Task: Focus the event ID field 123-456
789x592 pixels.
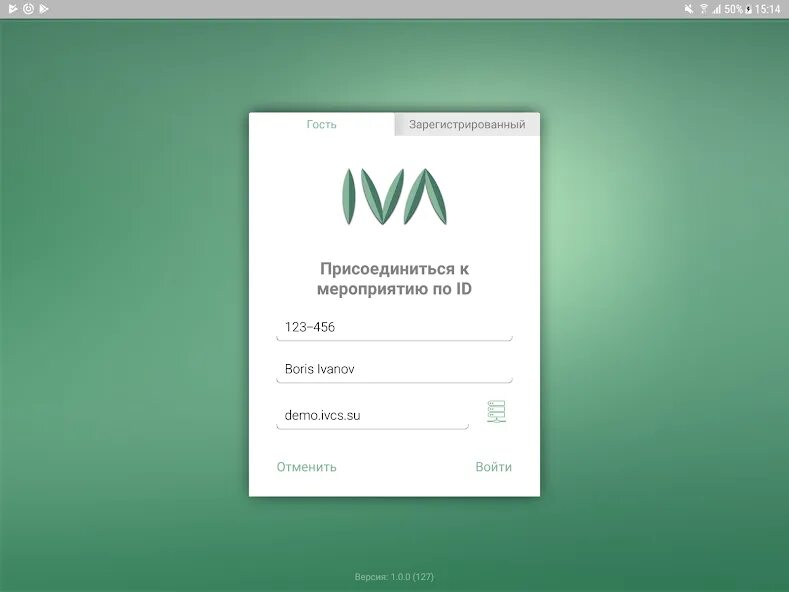Action: (394, 328)
